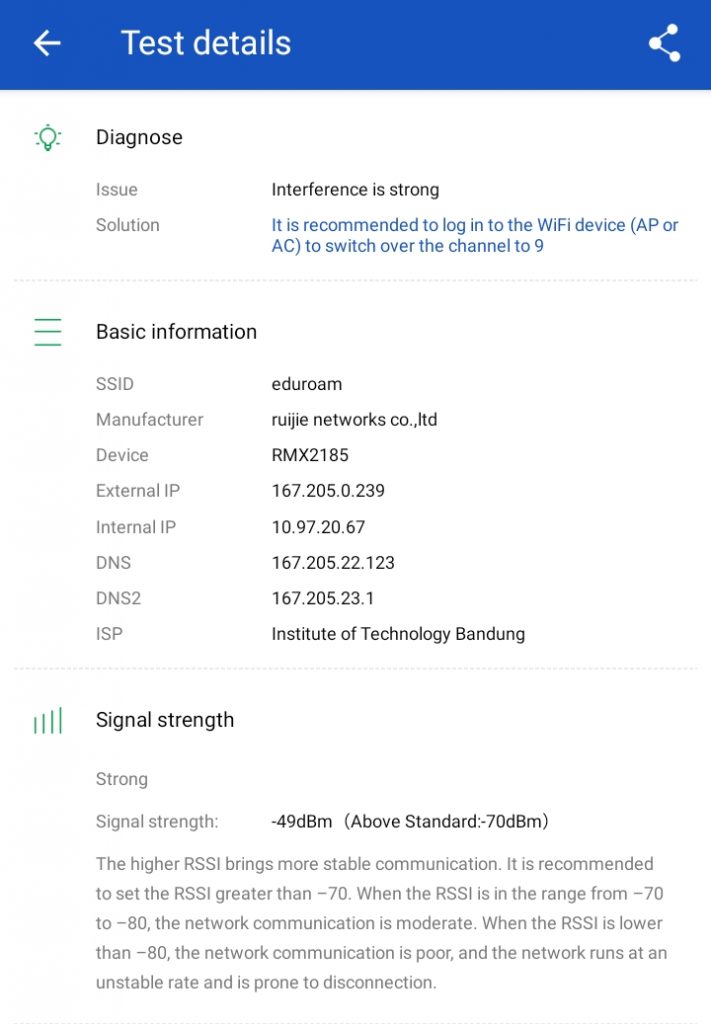The image size is (711, 1024).
Task: Tap the ISP Institute of Technology Bandung
Action: 398,634
